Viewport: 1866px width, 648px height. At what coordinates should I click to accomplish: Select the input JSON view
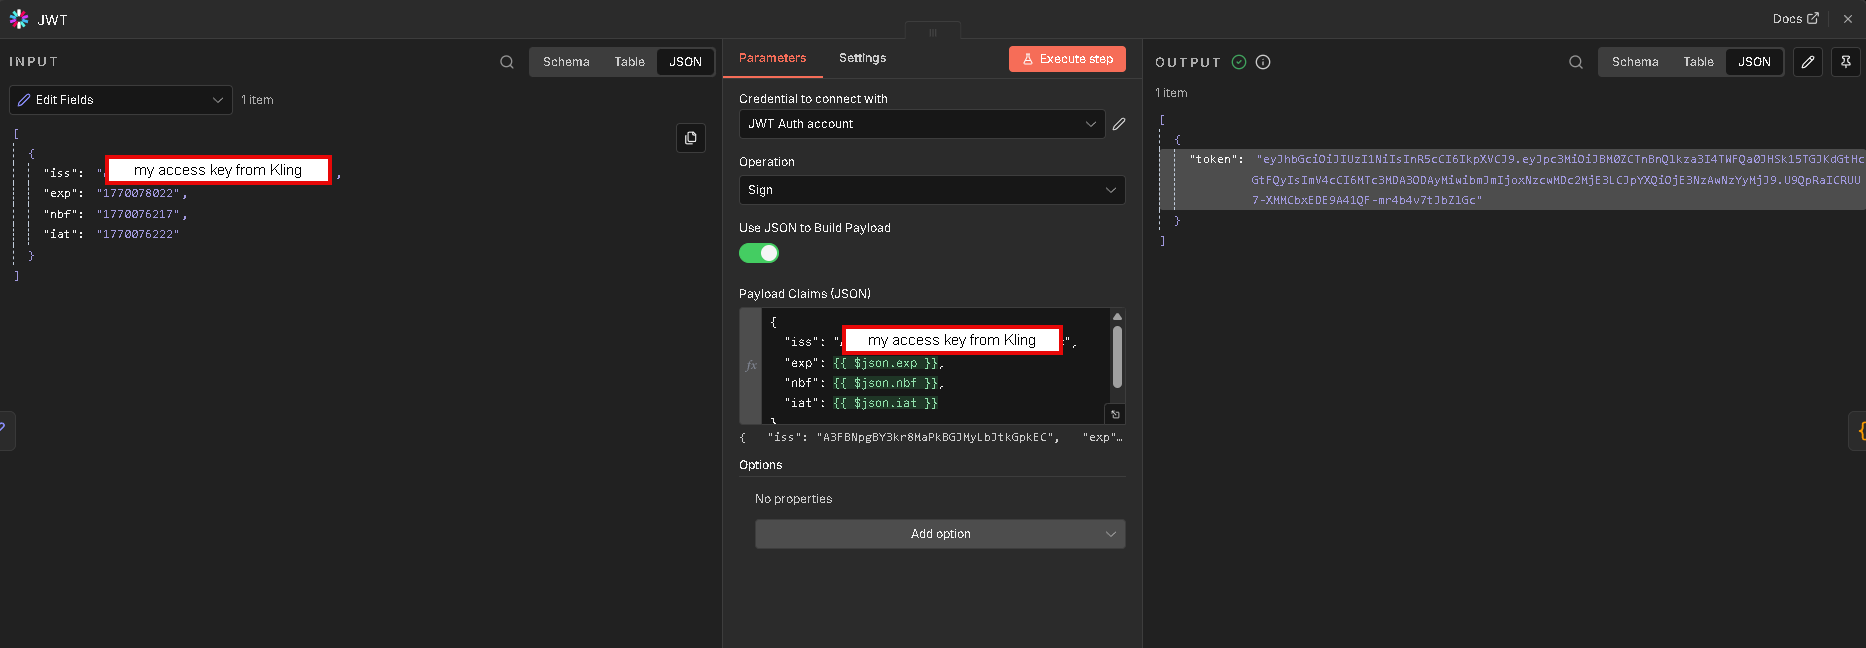(x=685, y=62)
